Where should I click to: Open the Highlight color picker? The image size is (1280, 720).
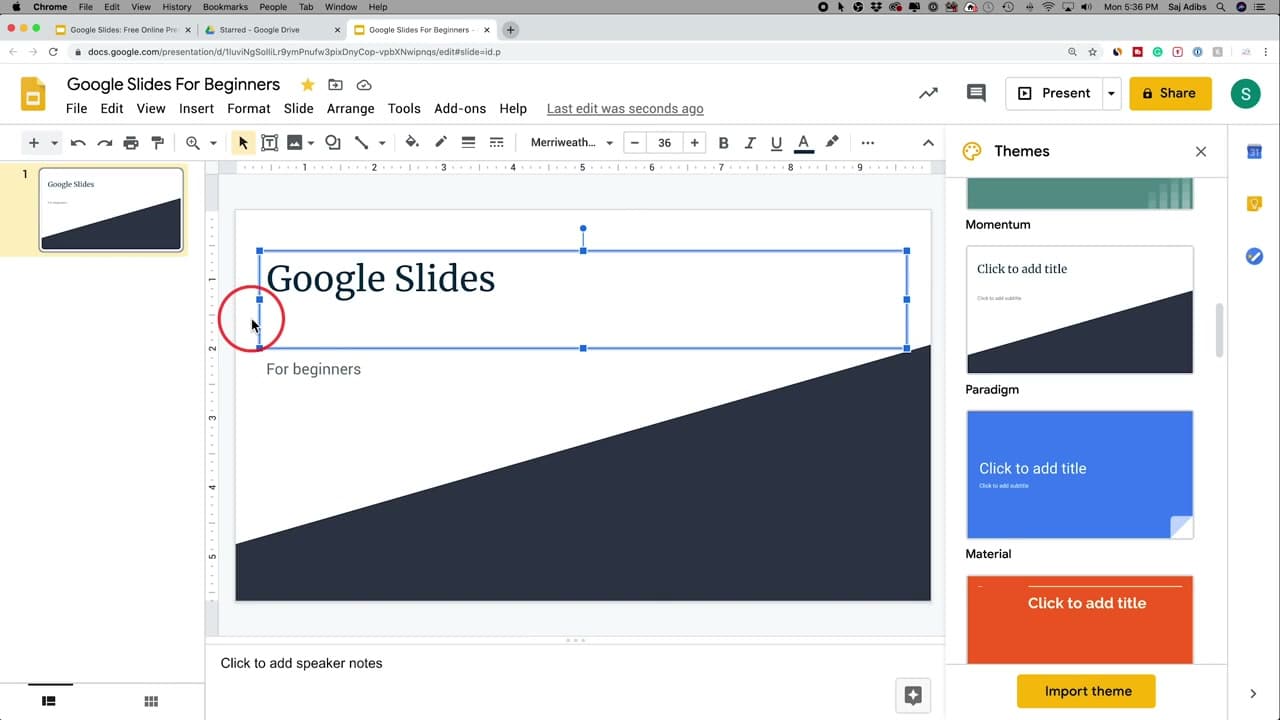[x=831, y=143]
